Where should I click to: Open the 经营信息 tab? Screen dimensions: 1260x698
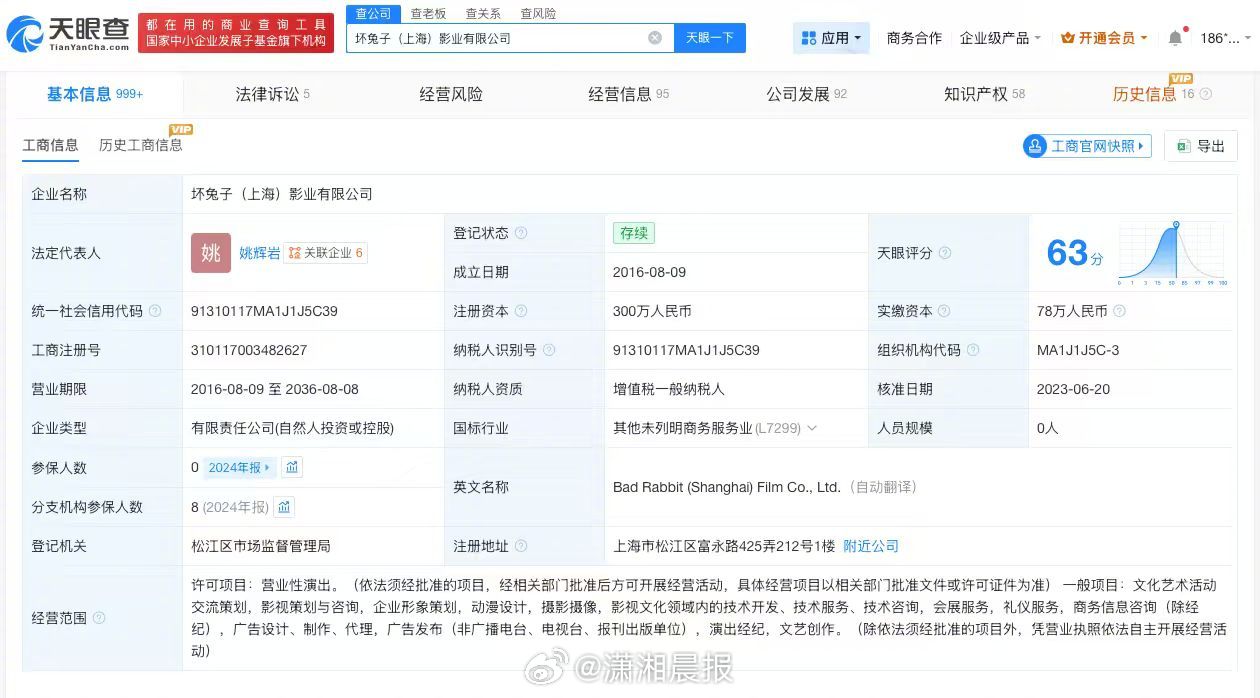[628, 94]
